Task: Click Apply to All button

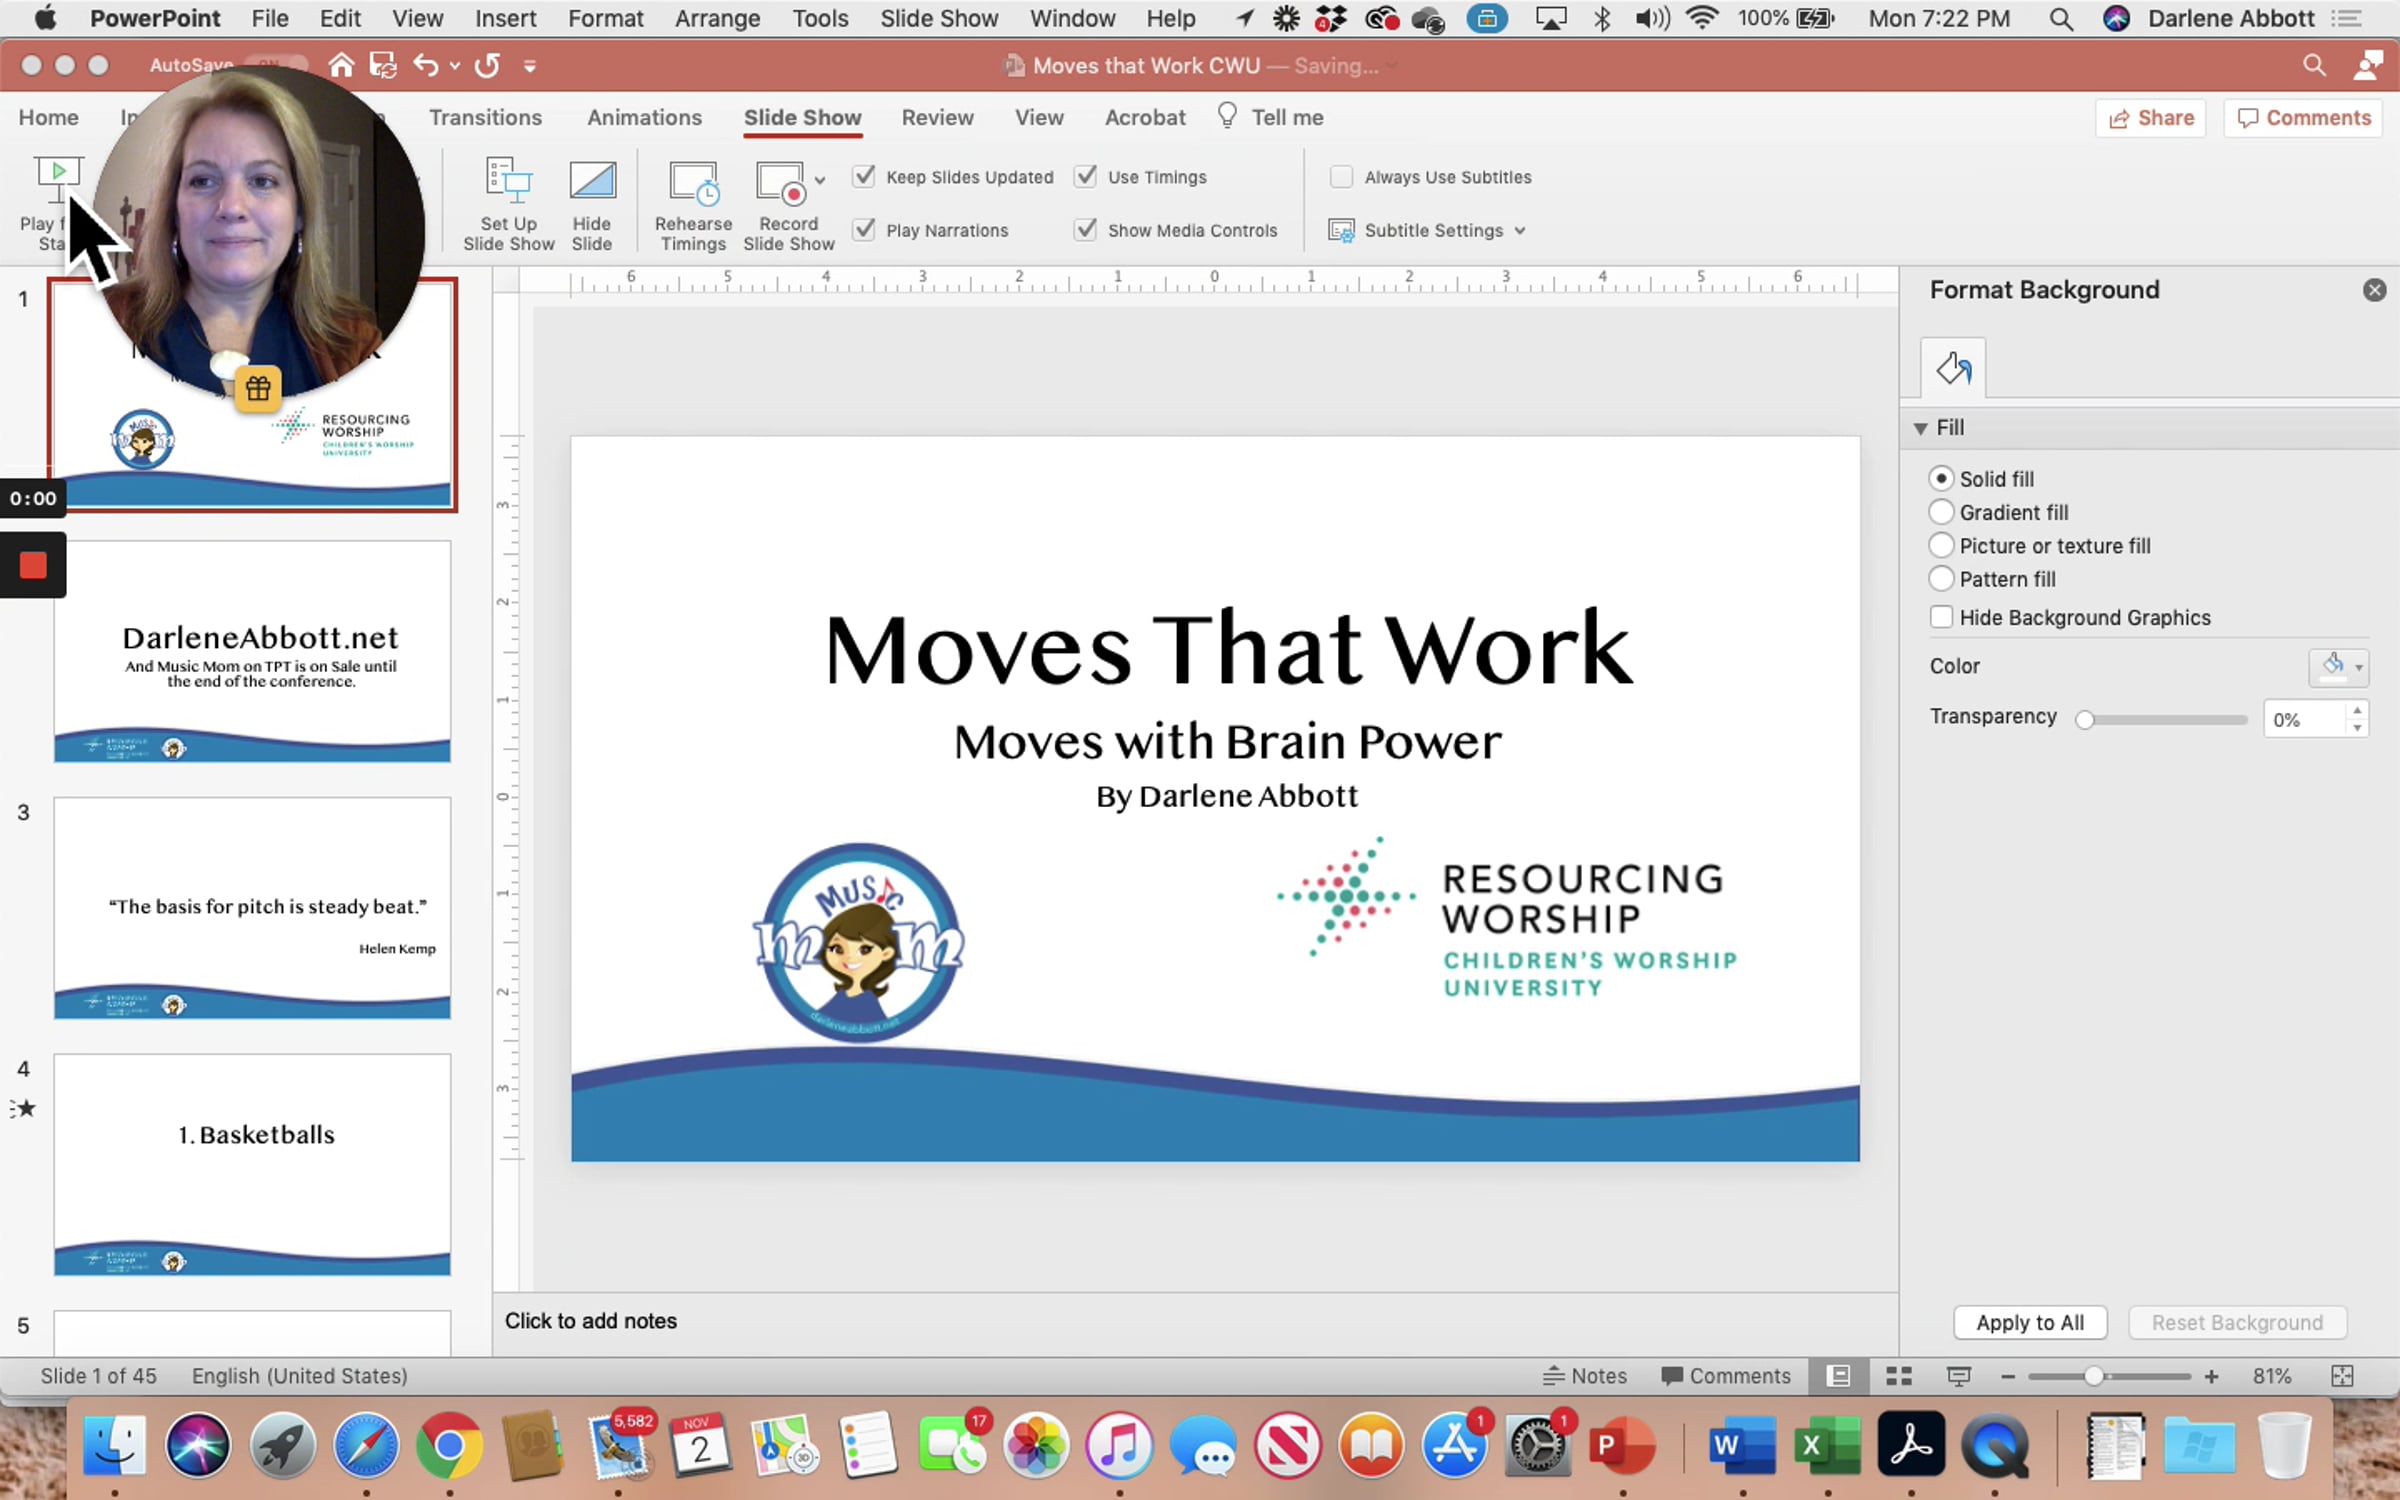Action: coord(2029,1322)
